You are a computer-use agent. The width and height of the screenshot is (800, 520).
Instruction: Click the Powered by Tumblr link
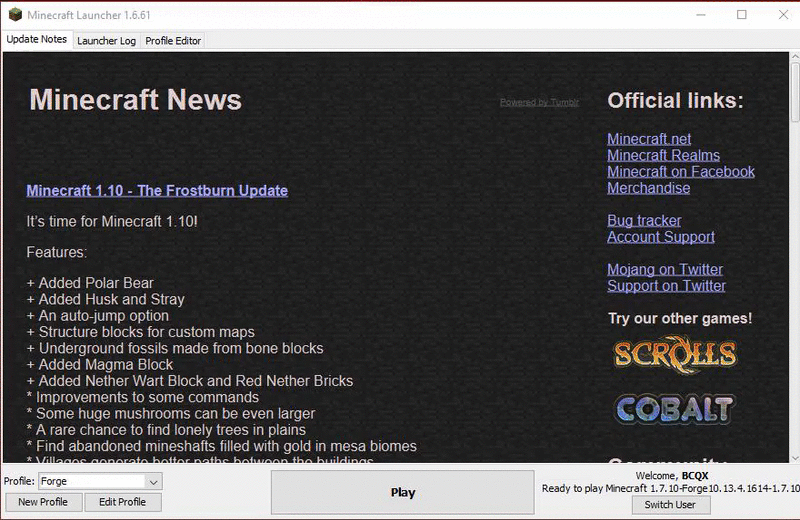pos(539,103)
